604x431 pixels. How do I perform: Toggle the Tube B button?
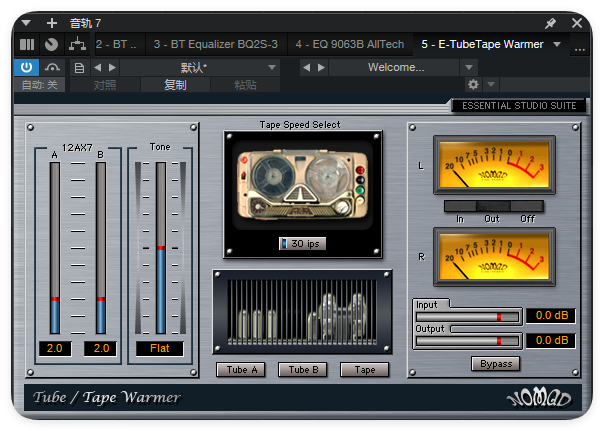[303, 370]
